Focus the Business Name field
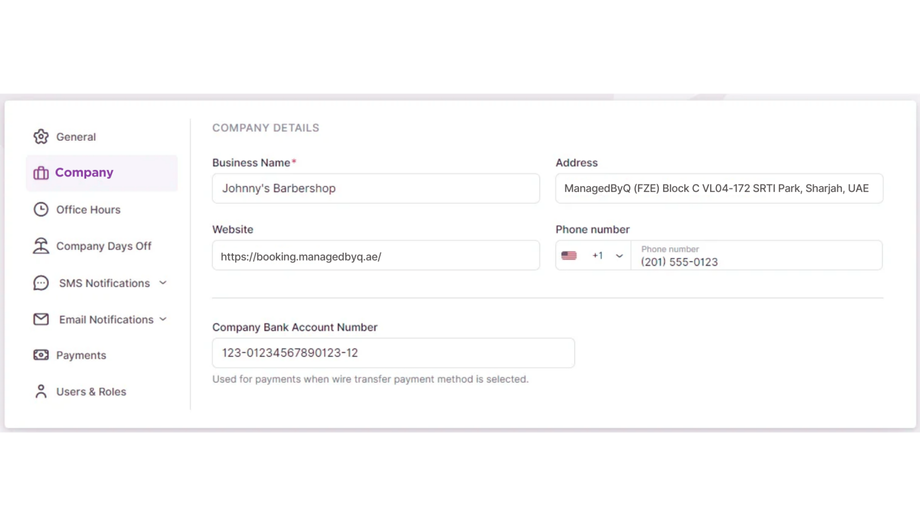The width and height of the screenshot is (920, 517). [375, 189]
